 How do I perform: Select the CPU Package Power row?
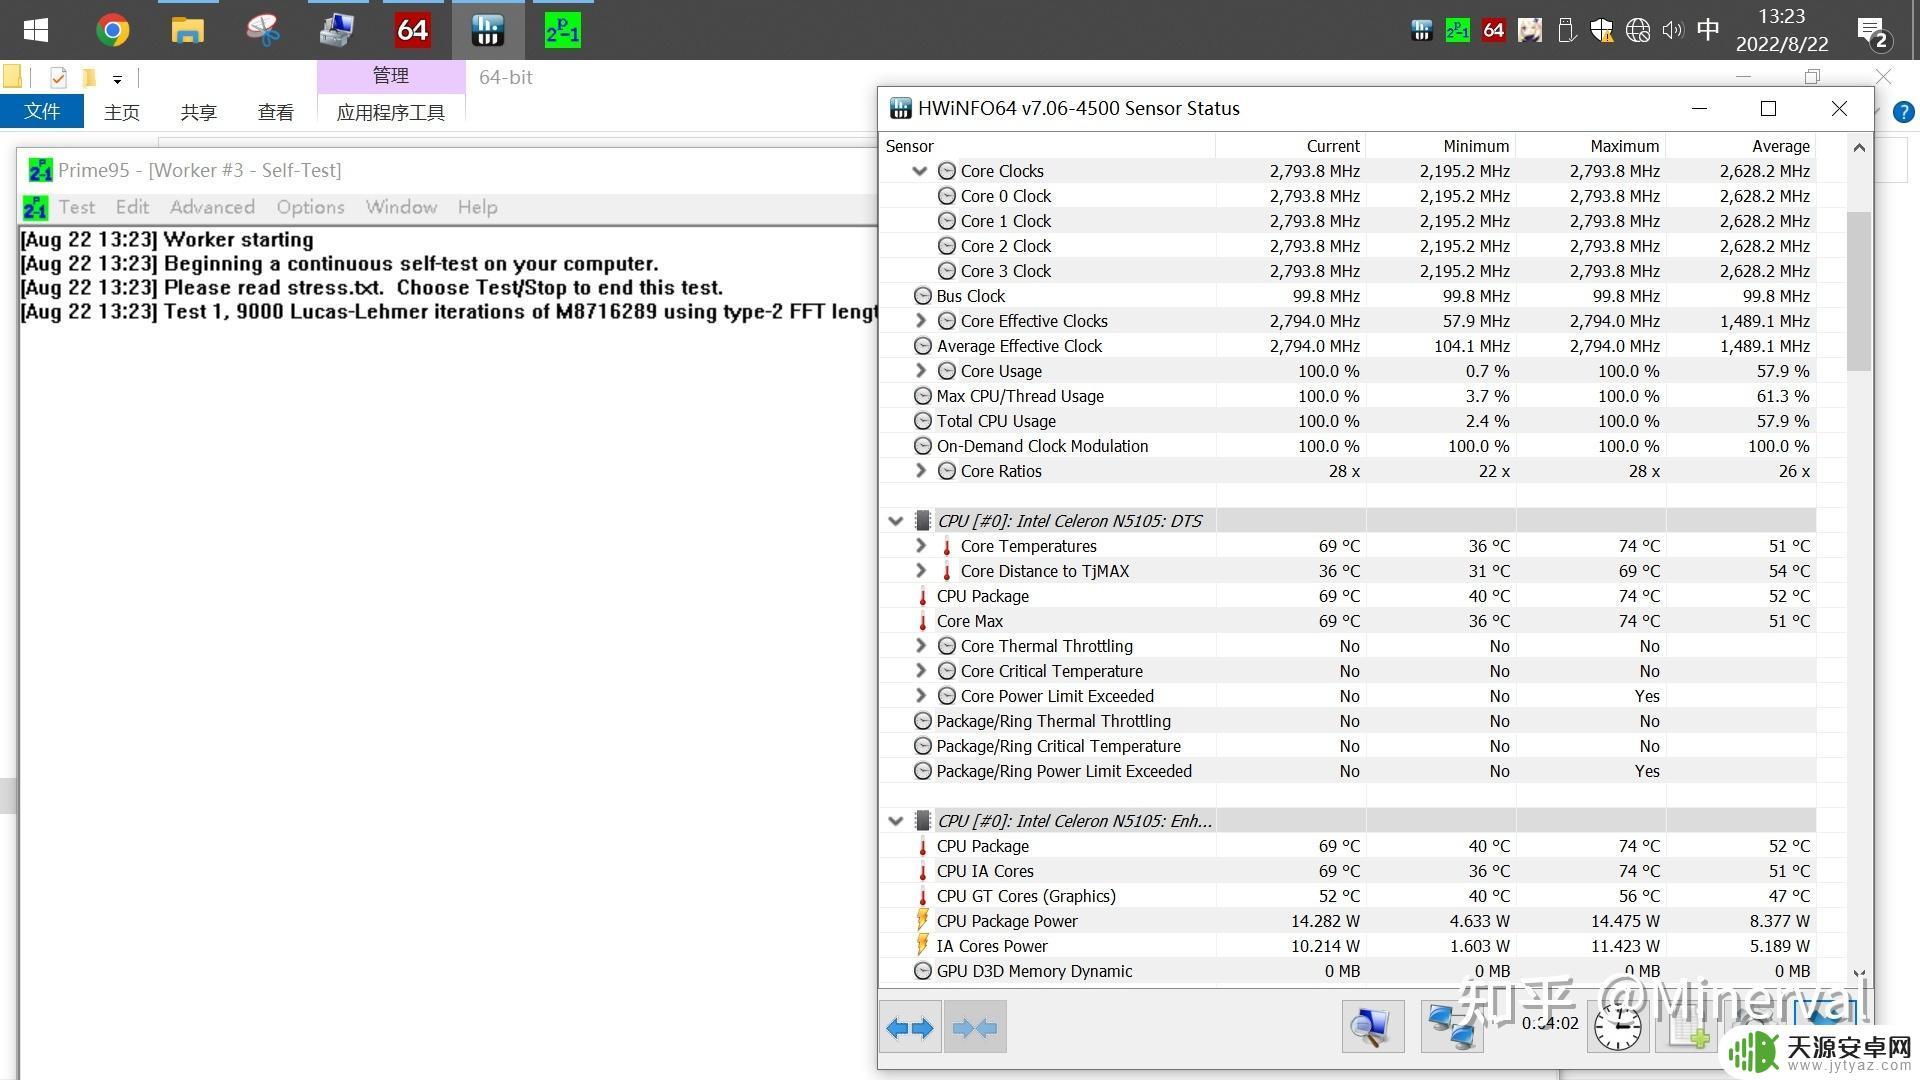(1347, 921)
